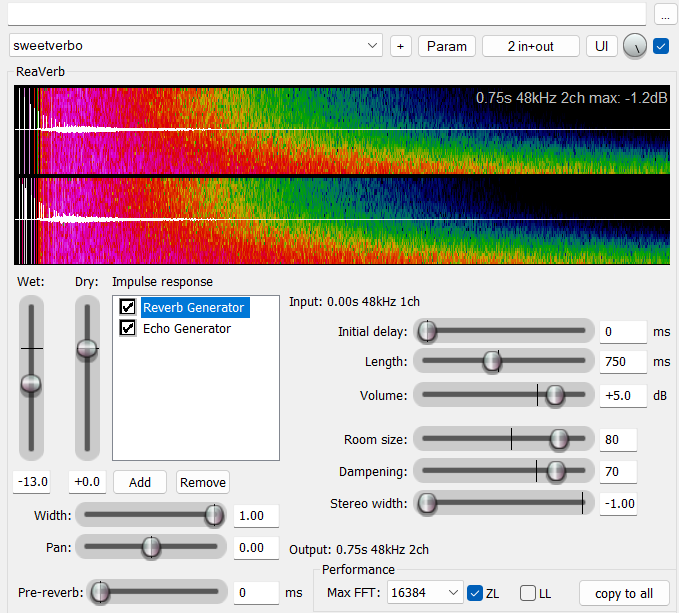
Task: Open the Param menu button
Action: (x=446, y=46)
